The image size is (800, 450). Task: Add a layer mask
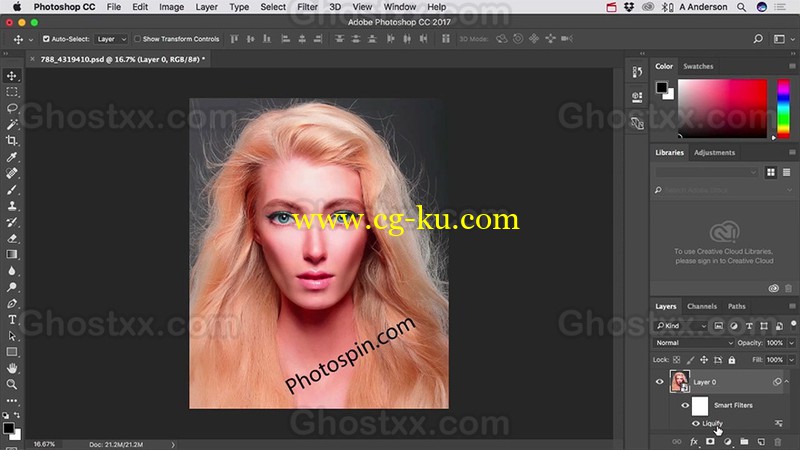(710, 442)
